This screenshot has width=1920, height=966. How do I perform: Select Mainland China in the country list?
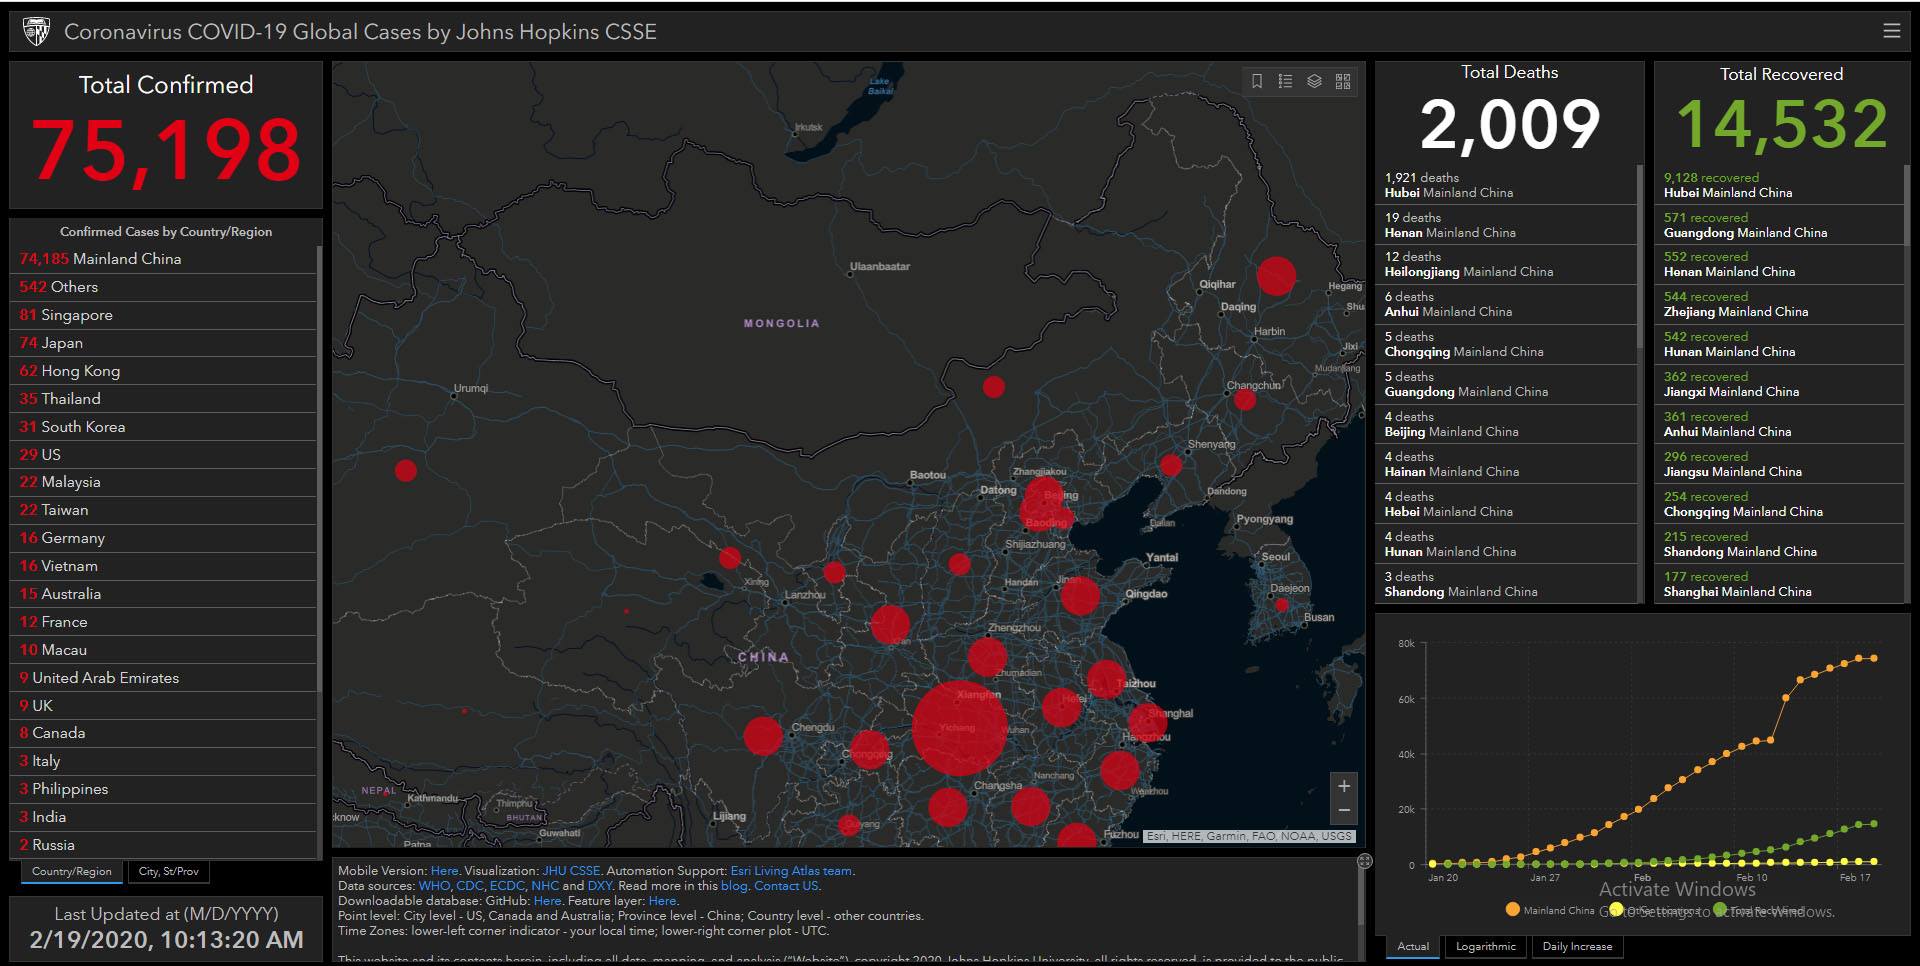165,259
